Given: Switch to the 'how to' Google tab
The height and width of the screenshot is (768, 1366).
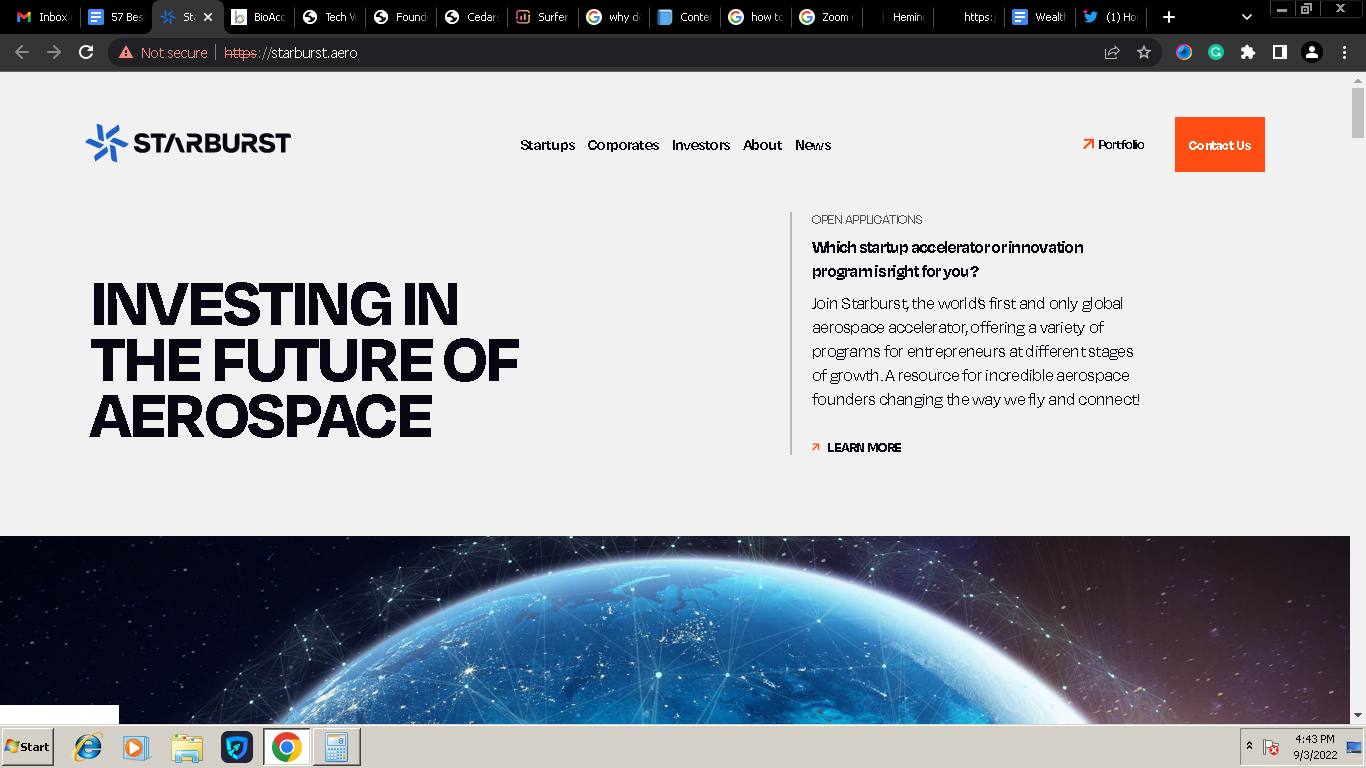Looking at the screenshot, I should coord(756,17).
